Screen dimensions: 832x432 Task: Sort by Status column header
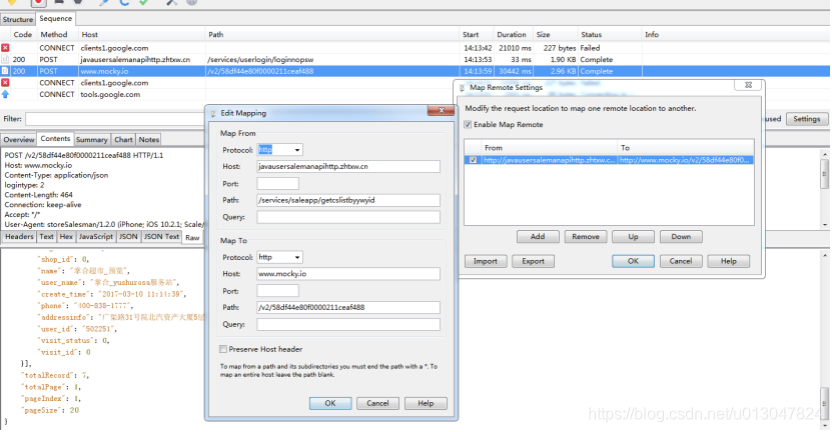click(609, 34)
